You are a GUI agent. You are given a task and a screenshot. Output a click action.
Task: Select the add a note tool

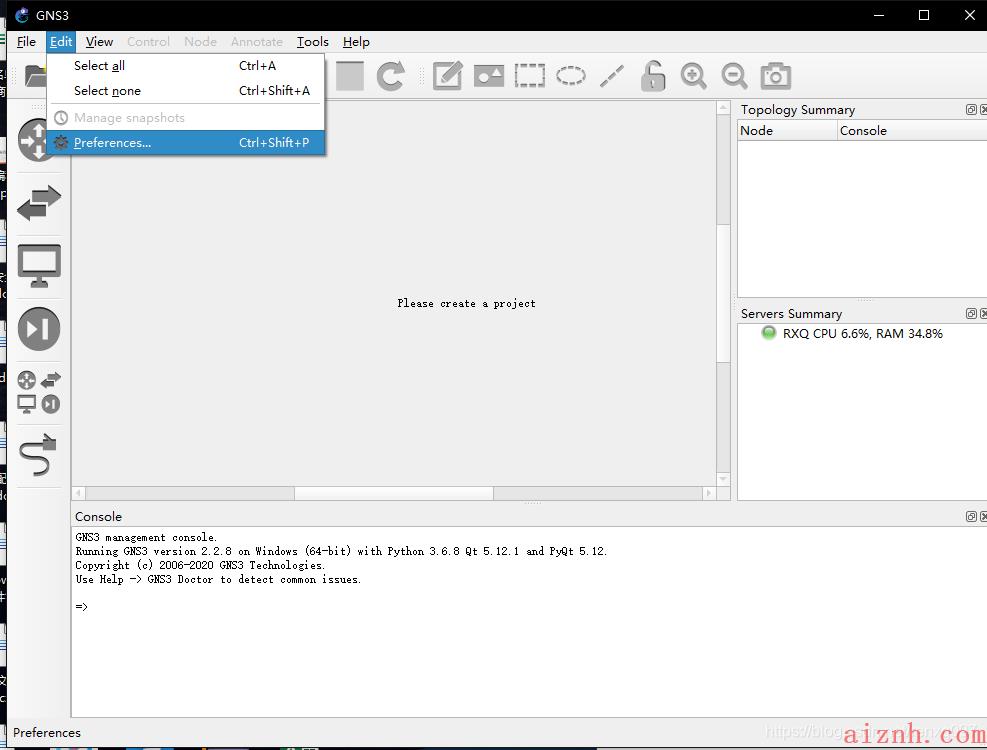pyautogui.click(x=448, y=76)
